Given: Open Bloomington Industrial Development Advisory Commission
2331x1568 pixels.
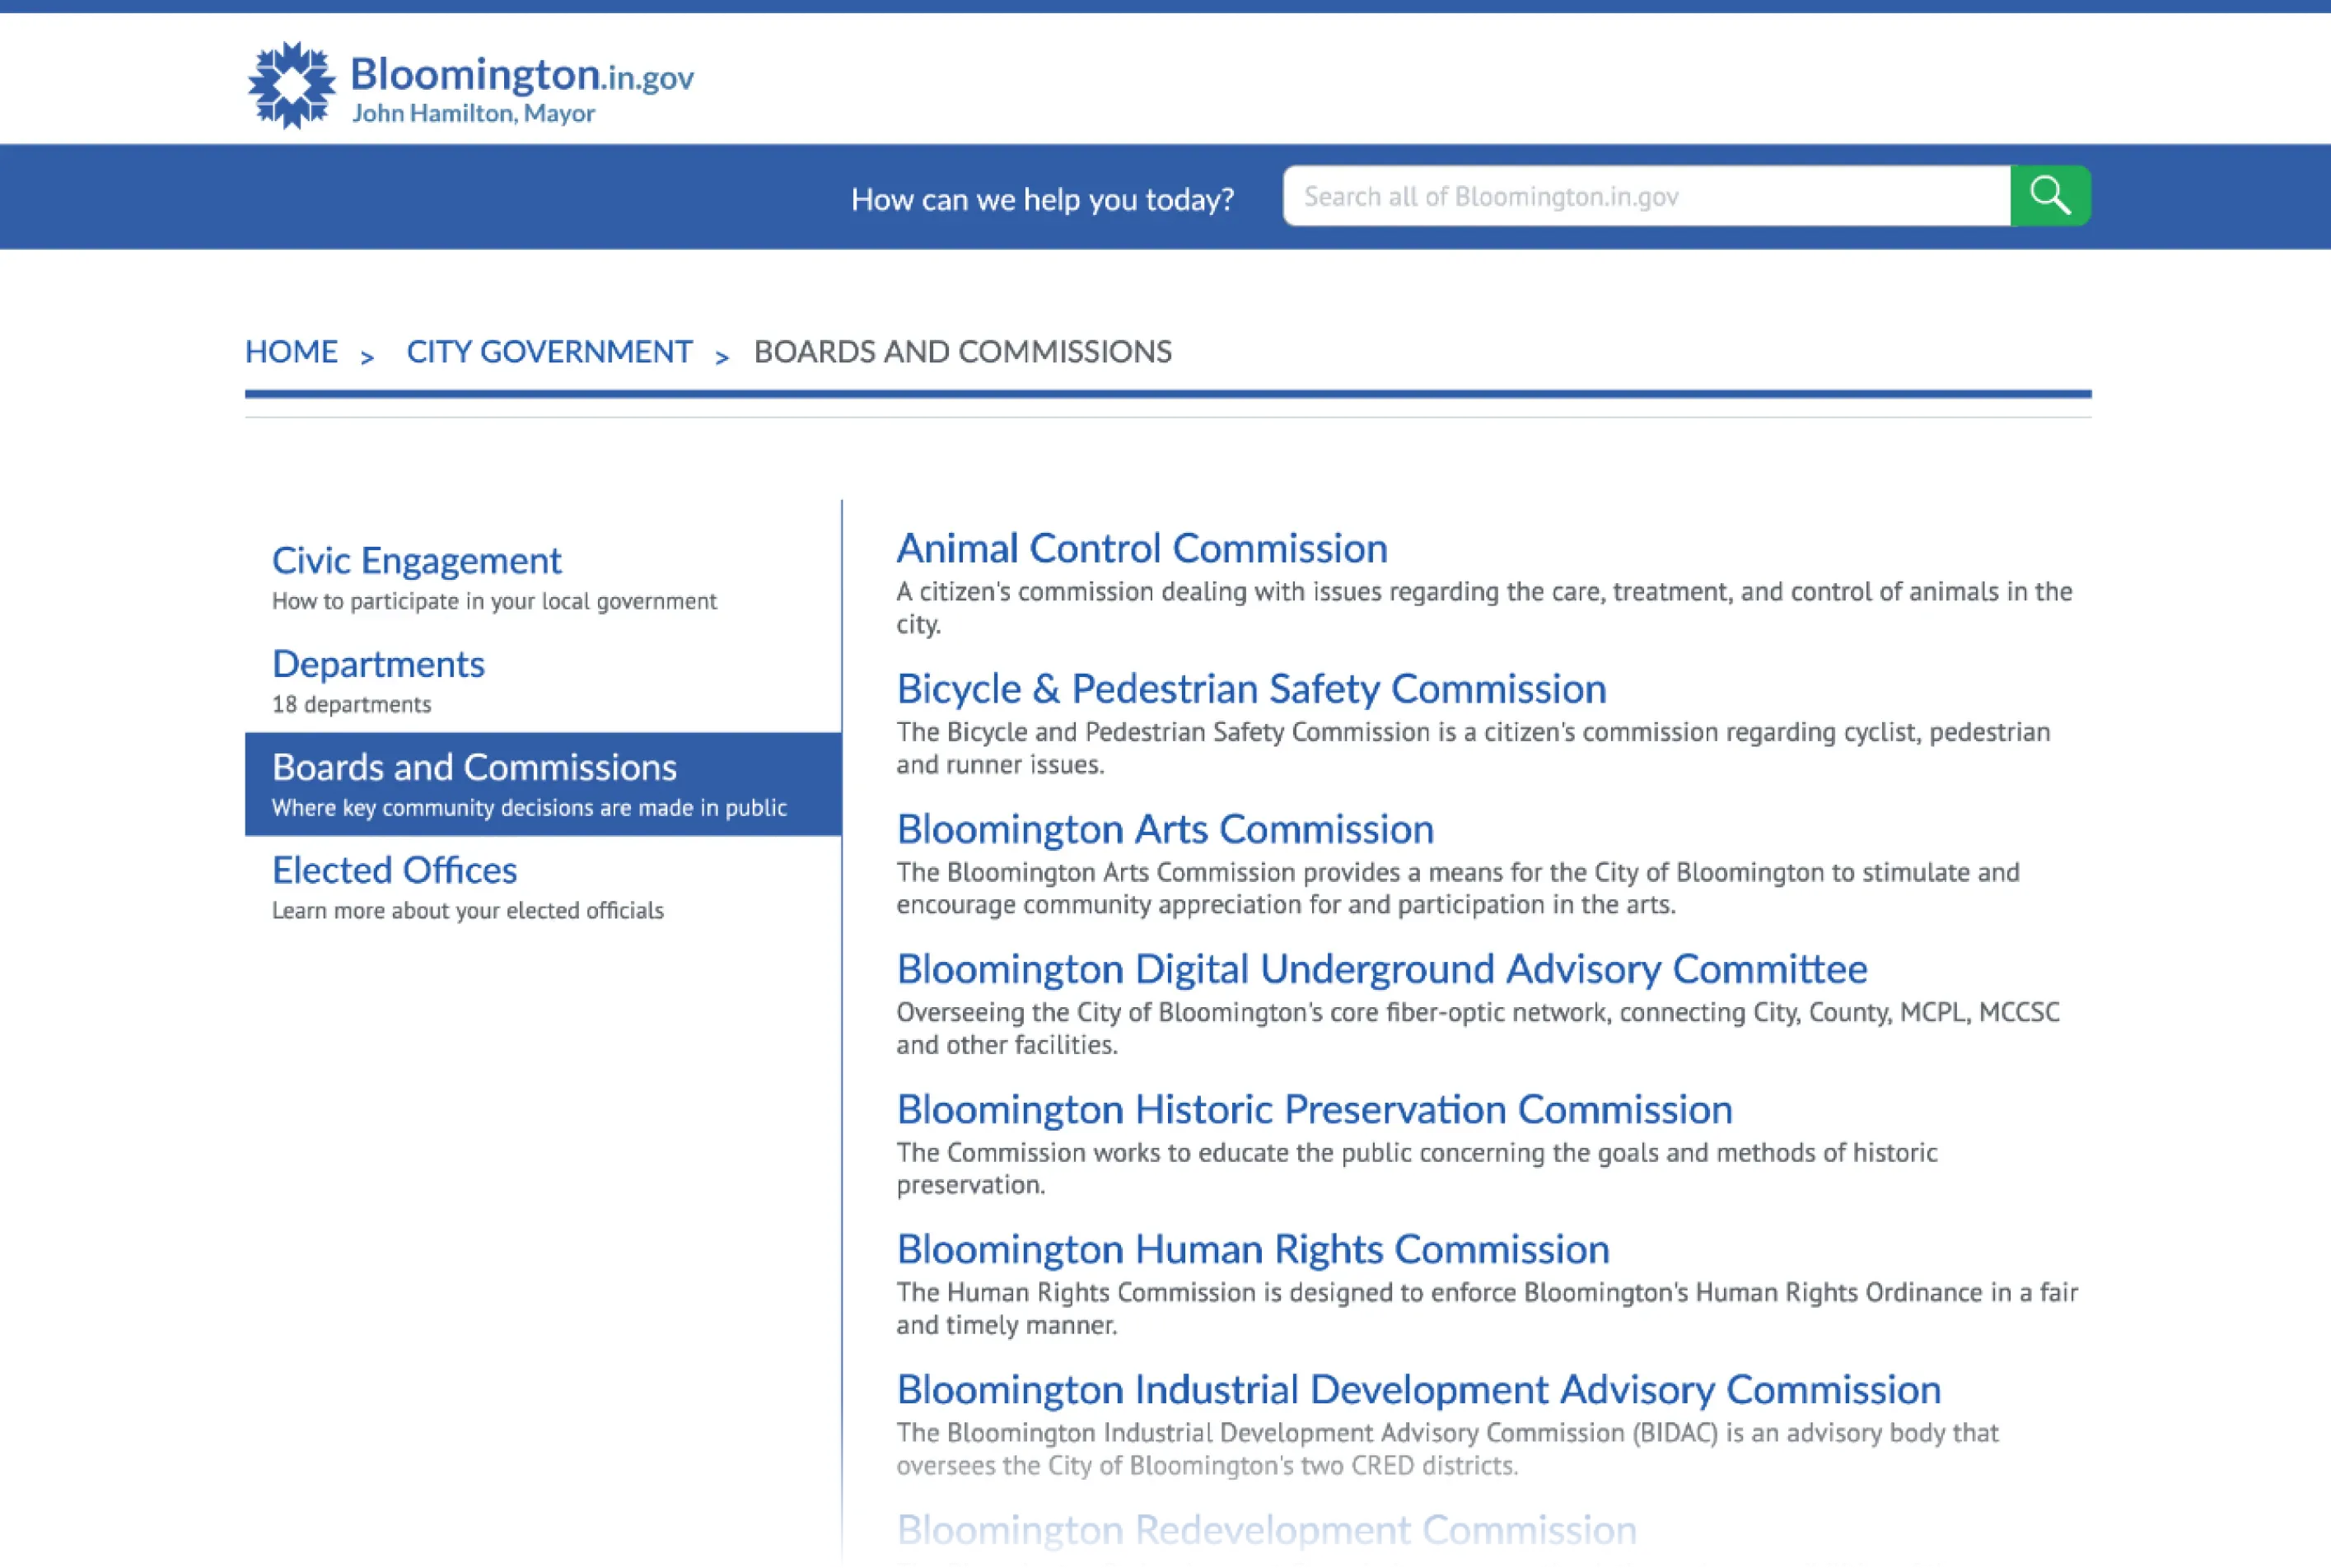Looking at the screenshot, I should tap(1418, 1389).
